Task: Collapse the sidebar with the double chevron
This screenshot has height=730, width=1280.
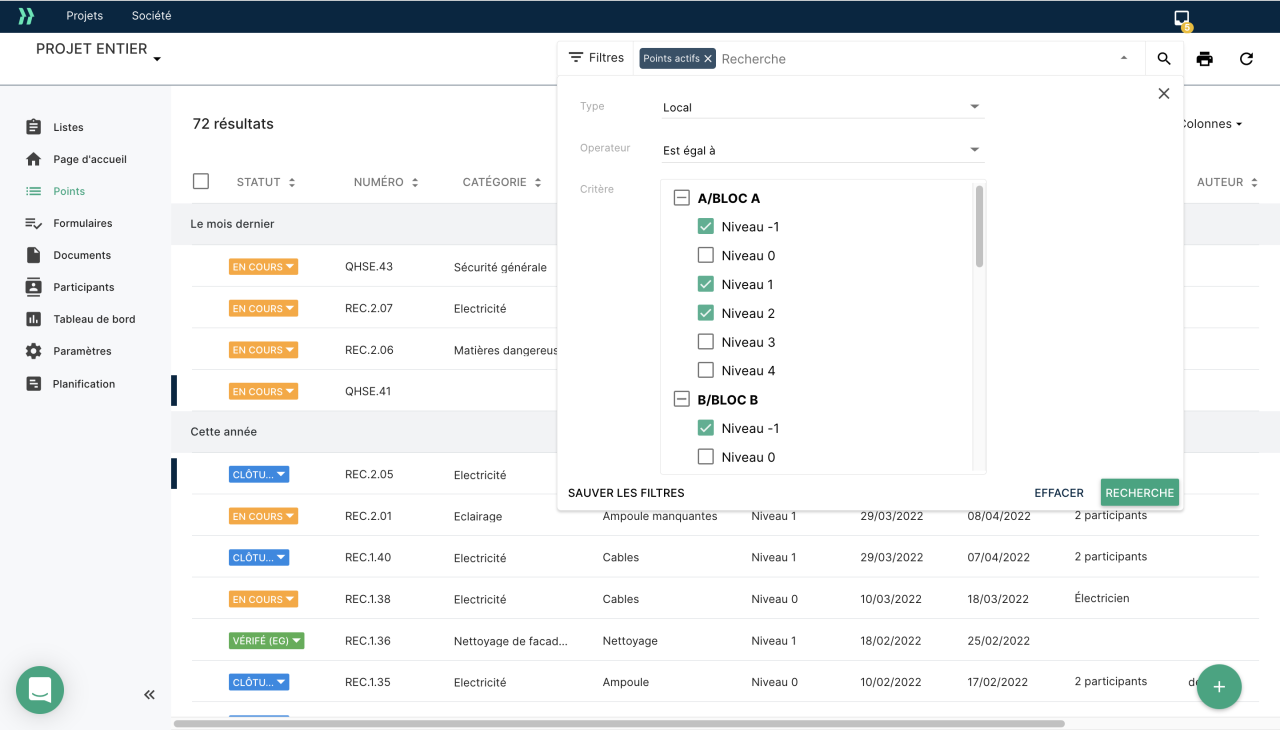Action: coord(149,694)
